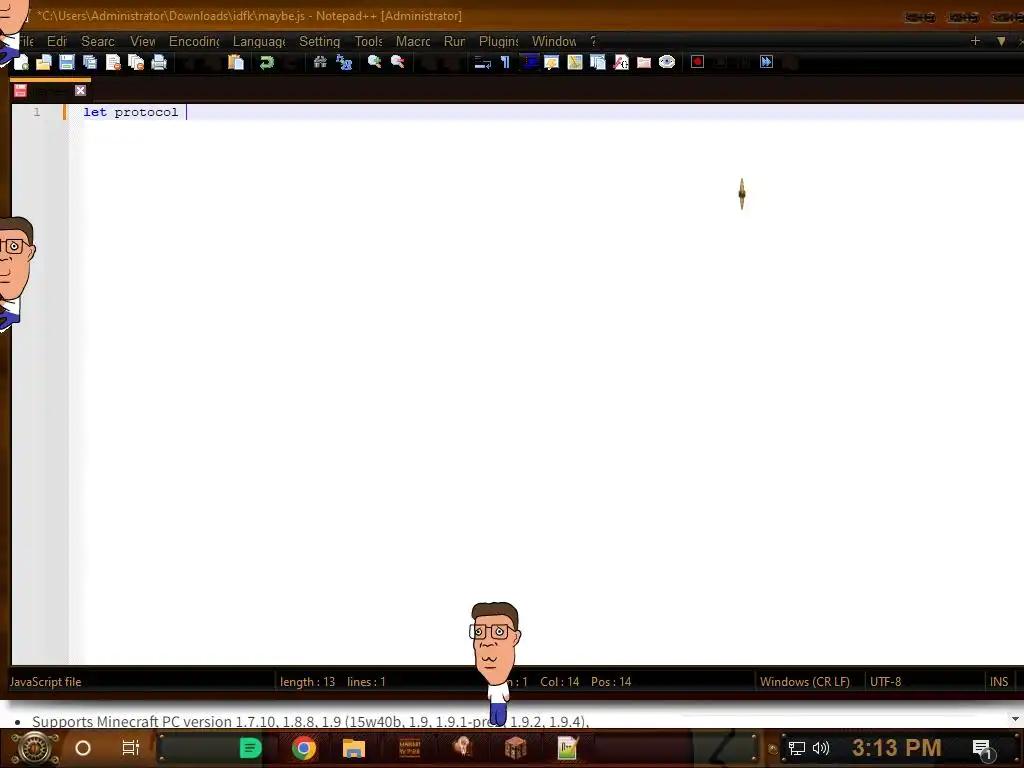Click the browser page scrollbar down arrow
The width and height of the screenshot is (1024, 768).
[x=1015, y=719]
